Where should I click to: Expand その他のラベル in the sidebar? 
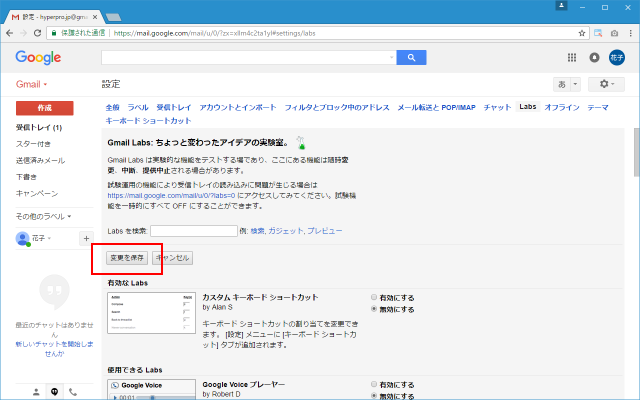(43, 216)
